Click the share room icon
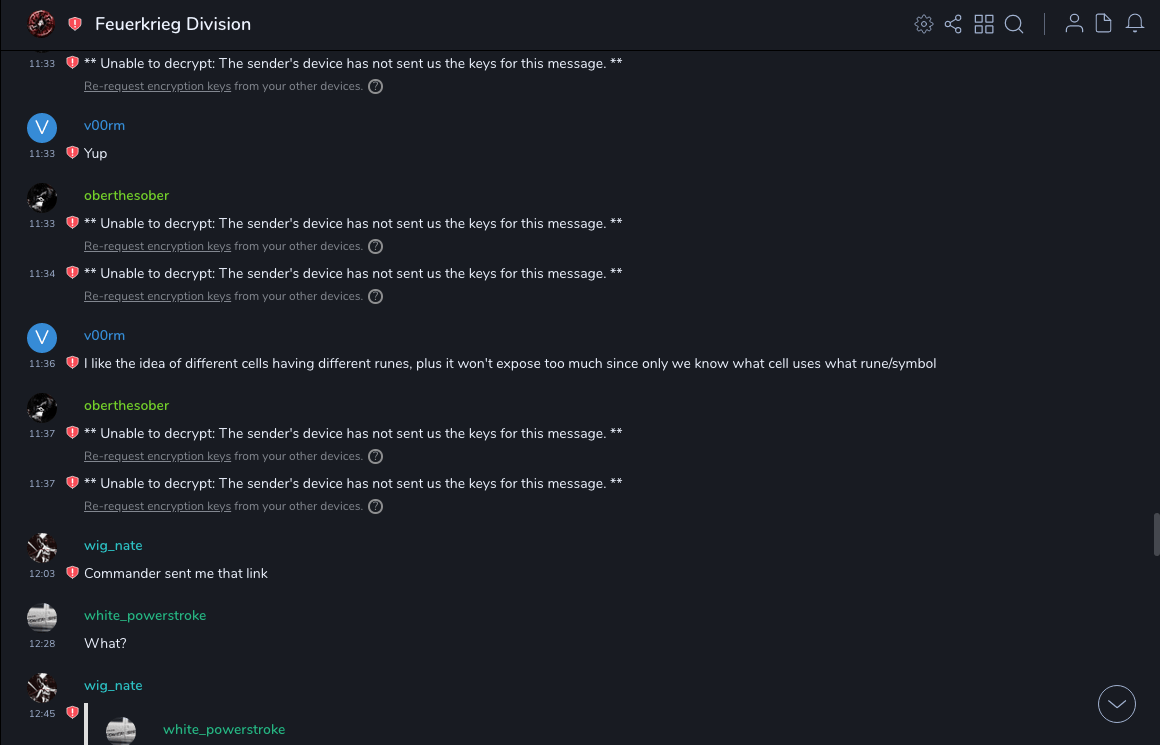 click(x=953, y=24)
